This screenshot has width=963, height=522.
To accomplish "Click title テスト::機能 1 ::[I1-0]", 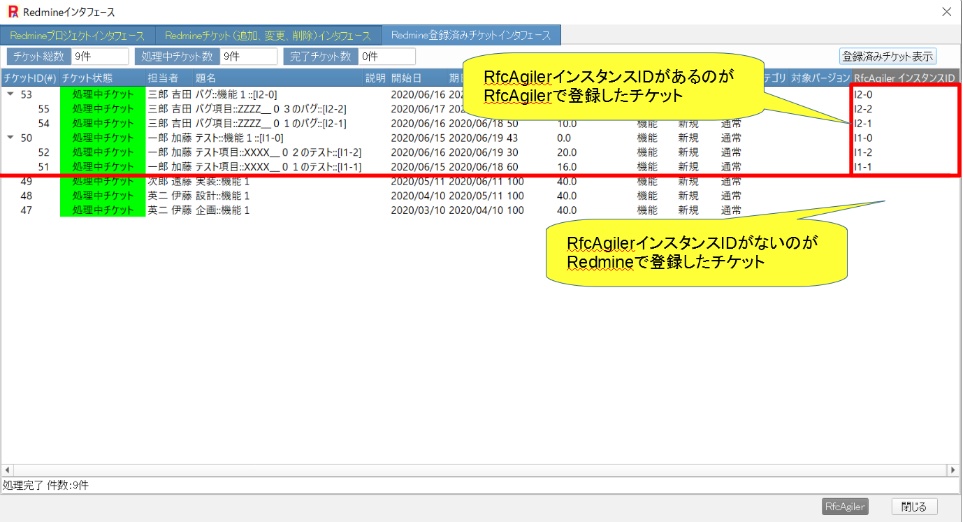I will point(239,138).
